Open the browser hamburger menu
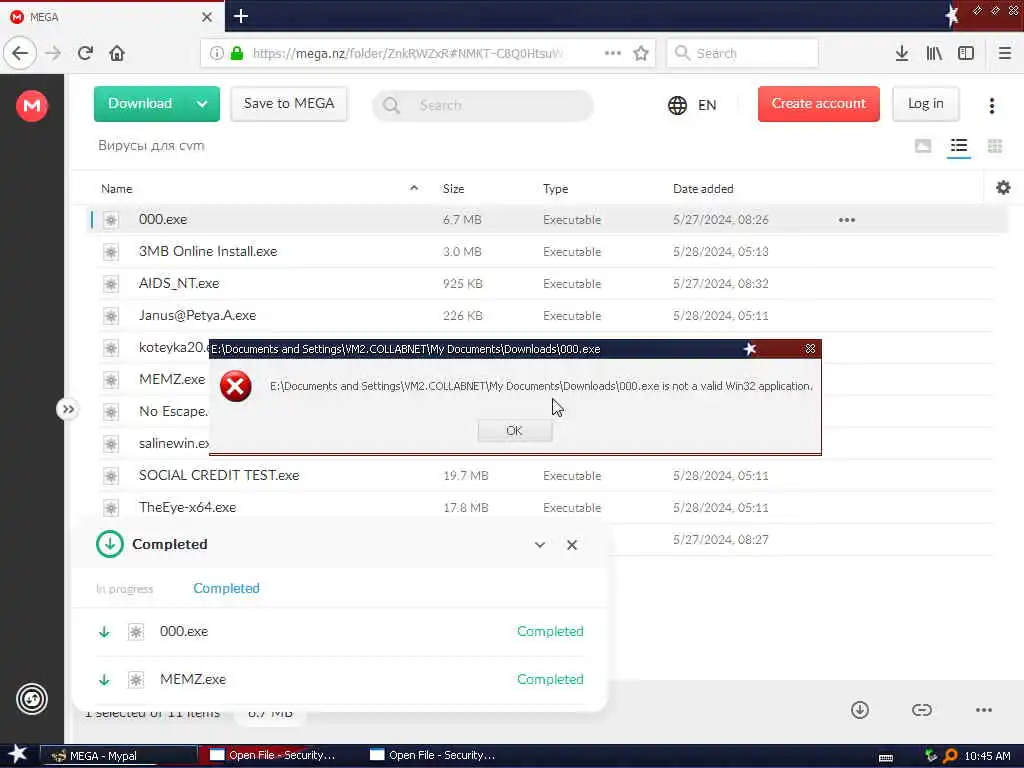Screen dimensions: 1024x768 pos(1004,53)
